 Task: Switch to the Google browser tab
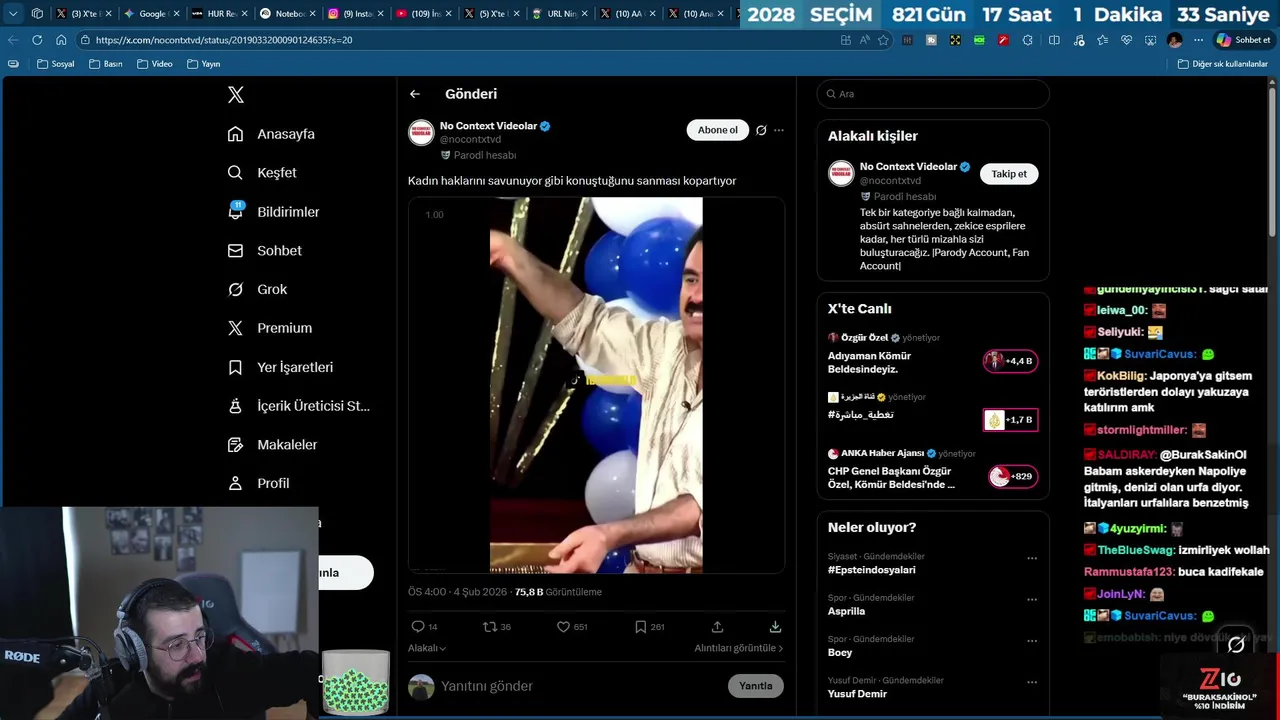point(152,14)
